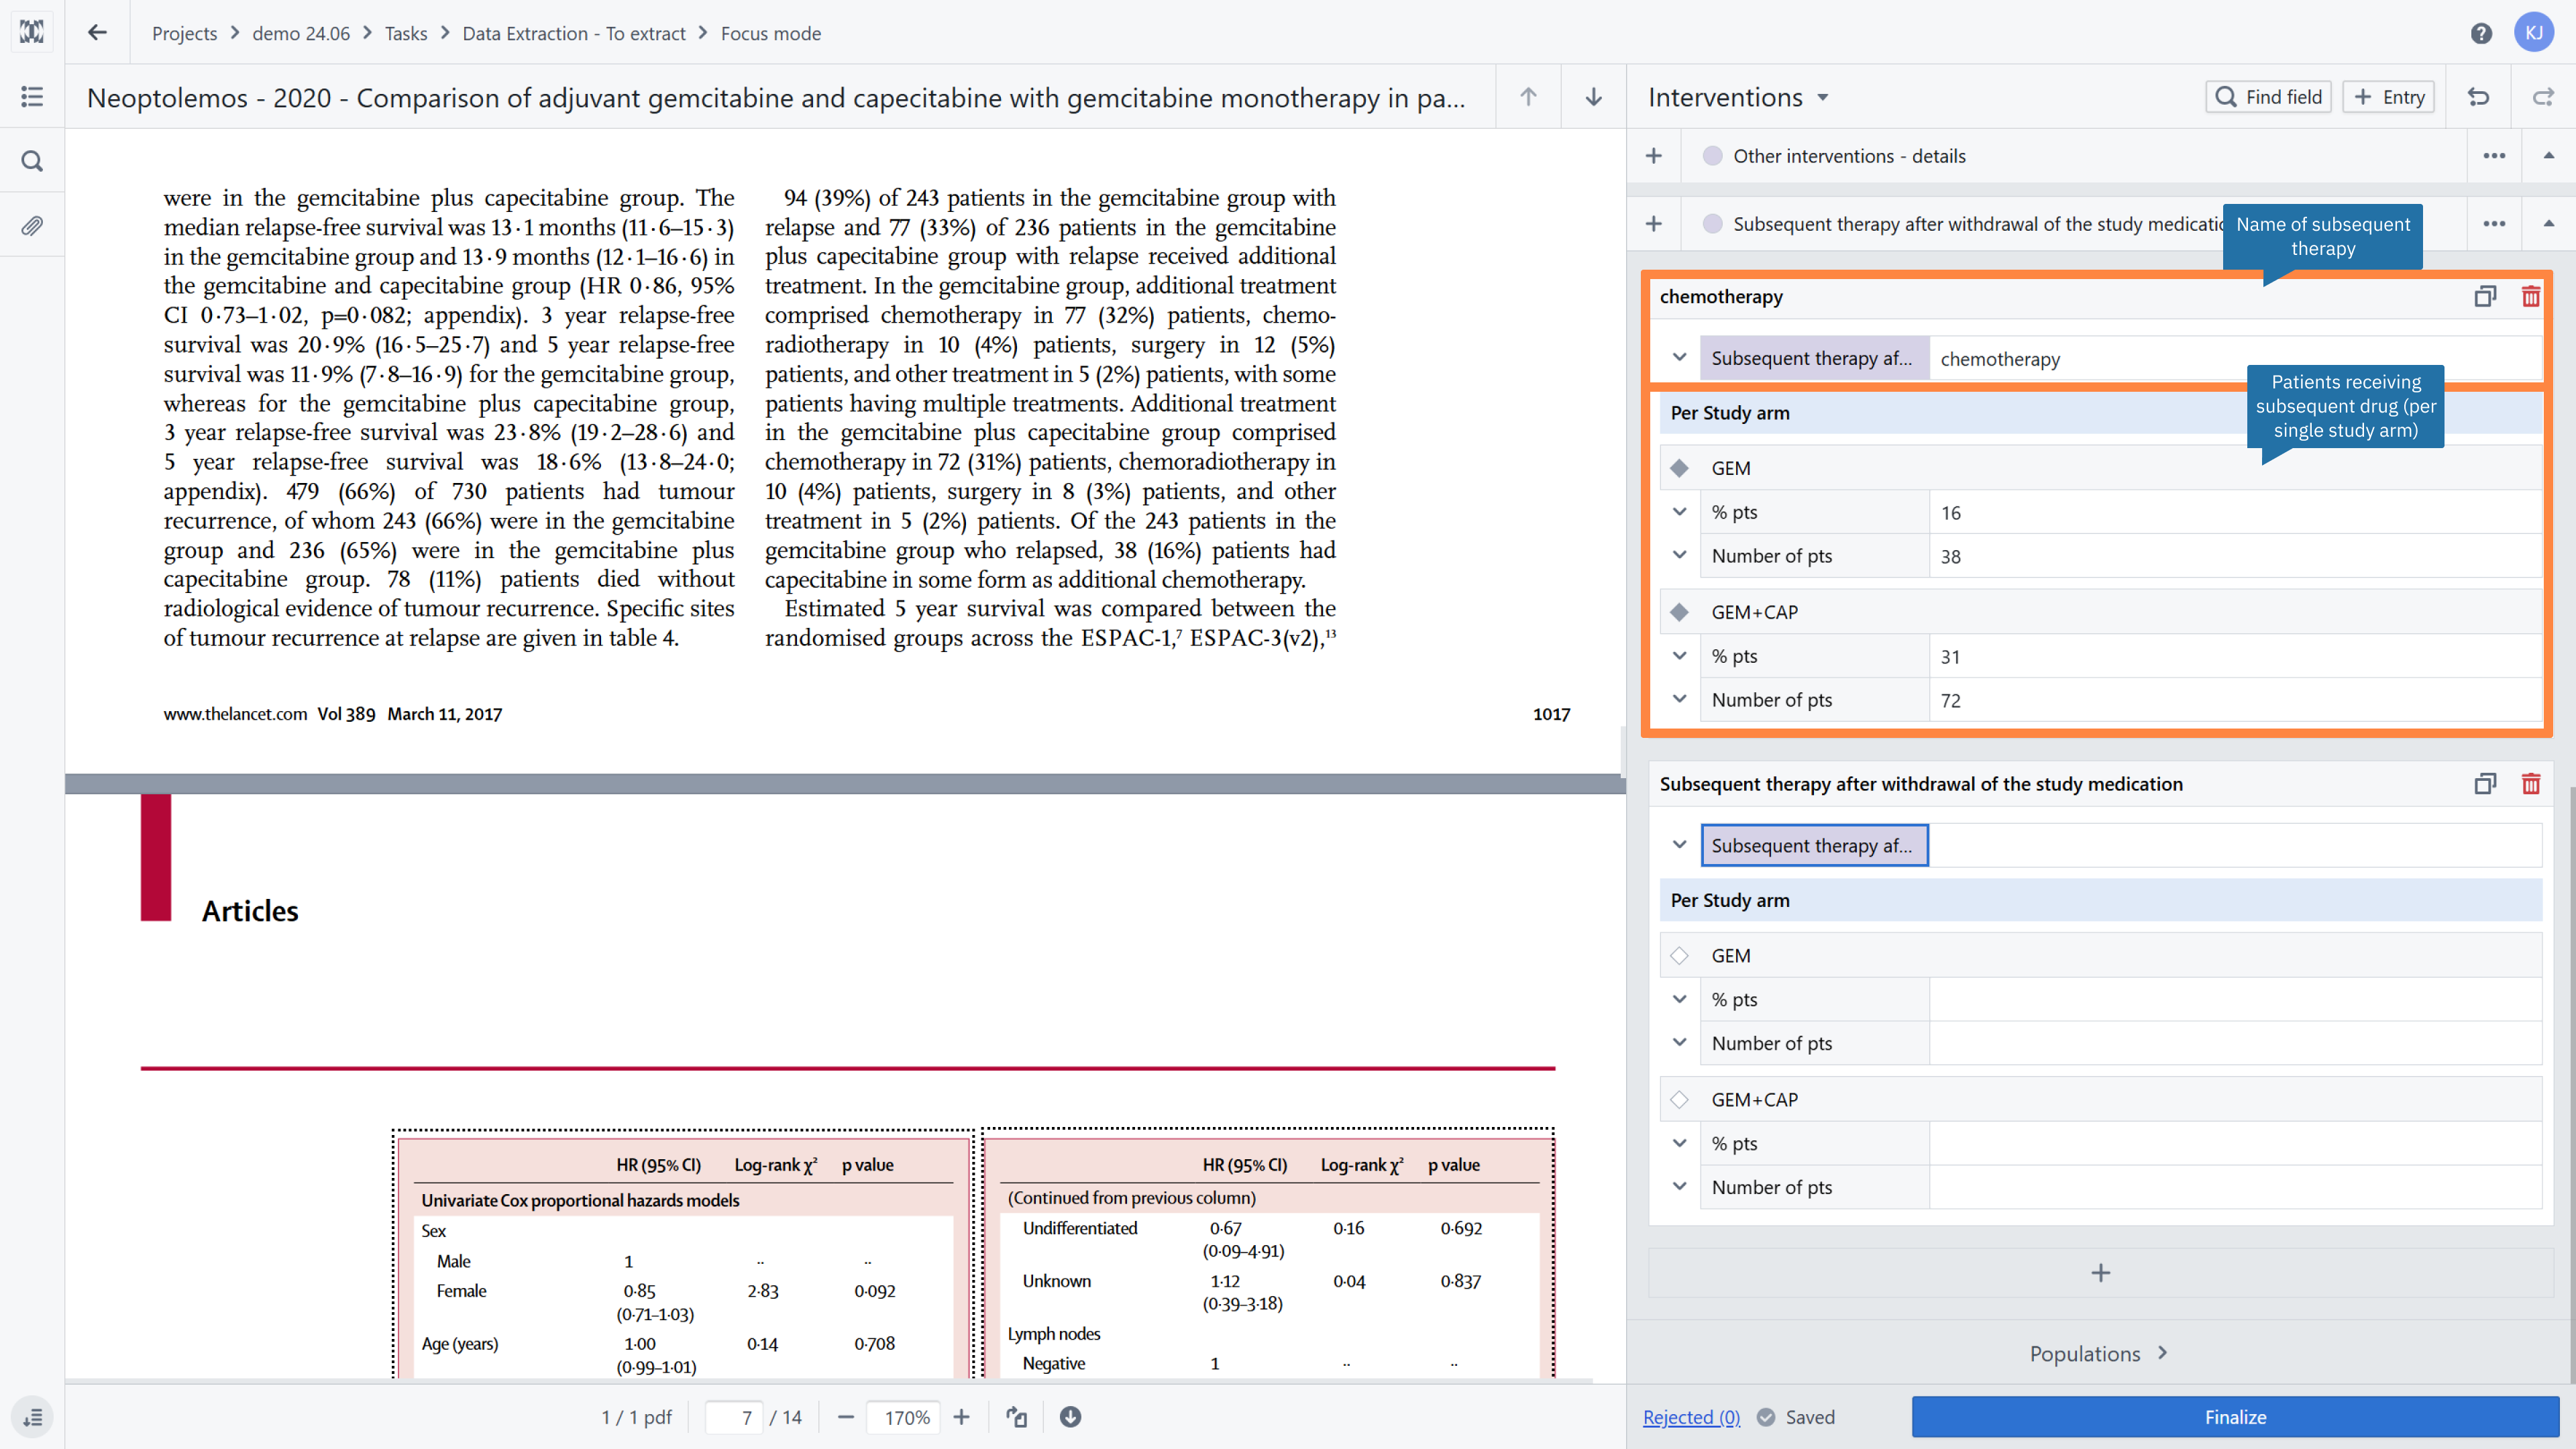Expand chevron beside GEM % pts value 16
2576x1449 pixels.
[1679, 512]
